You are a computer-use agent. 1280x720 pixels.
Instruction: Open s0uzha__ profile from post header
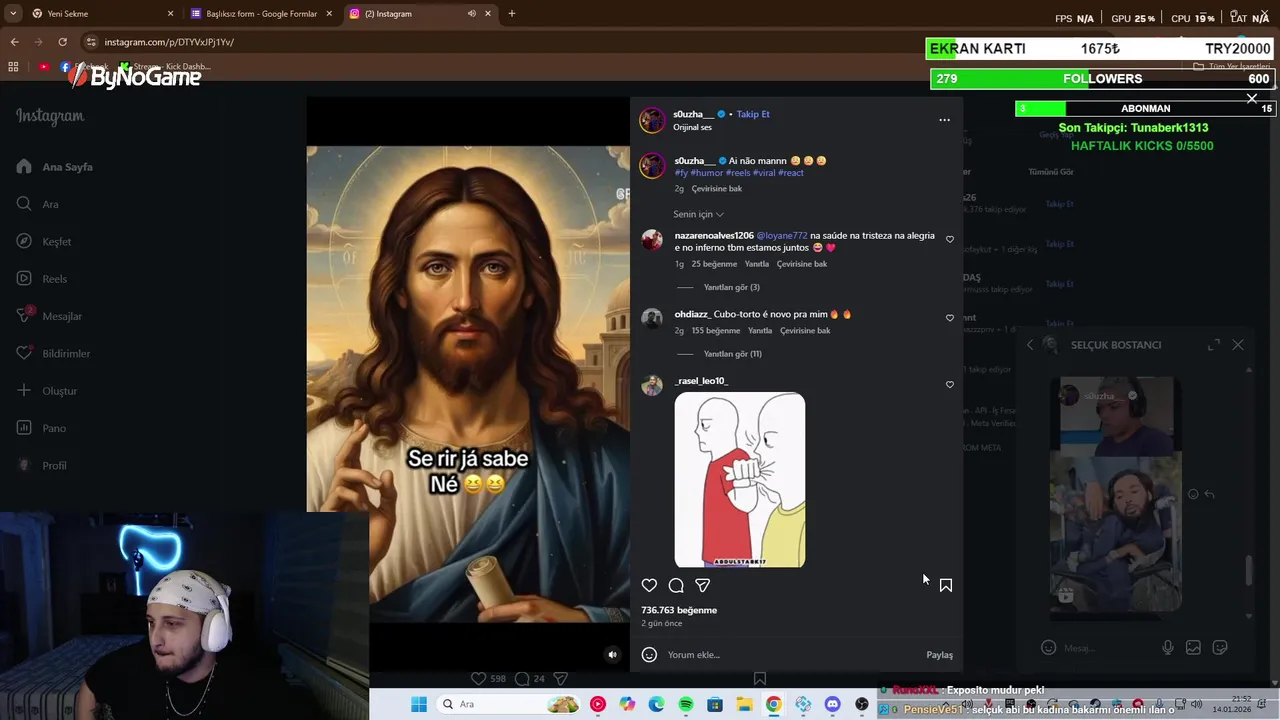point(693,114)
